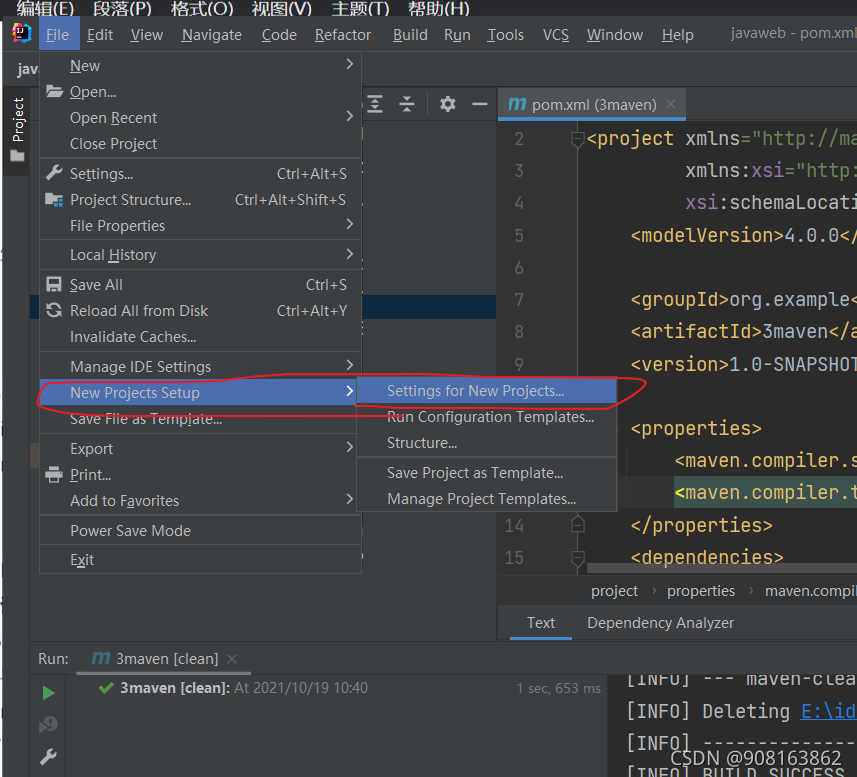Expand File Properties submenu

(350, 224)
